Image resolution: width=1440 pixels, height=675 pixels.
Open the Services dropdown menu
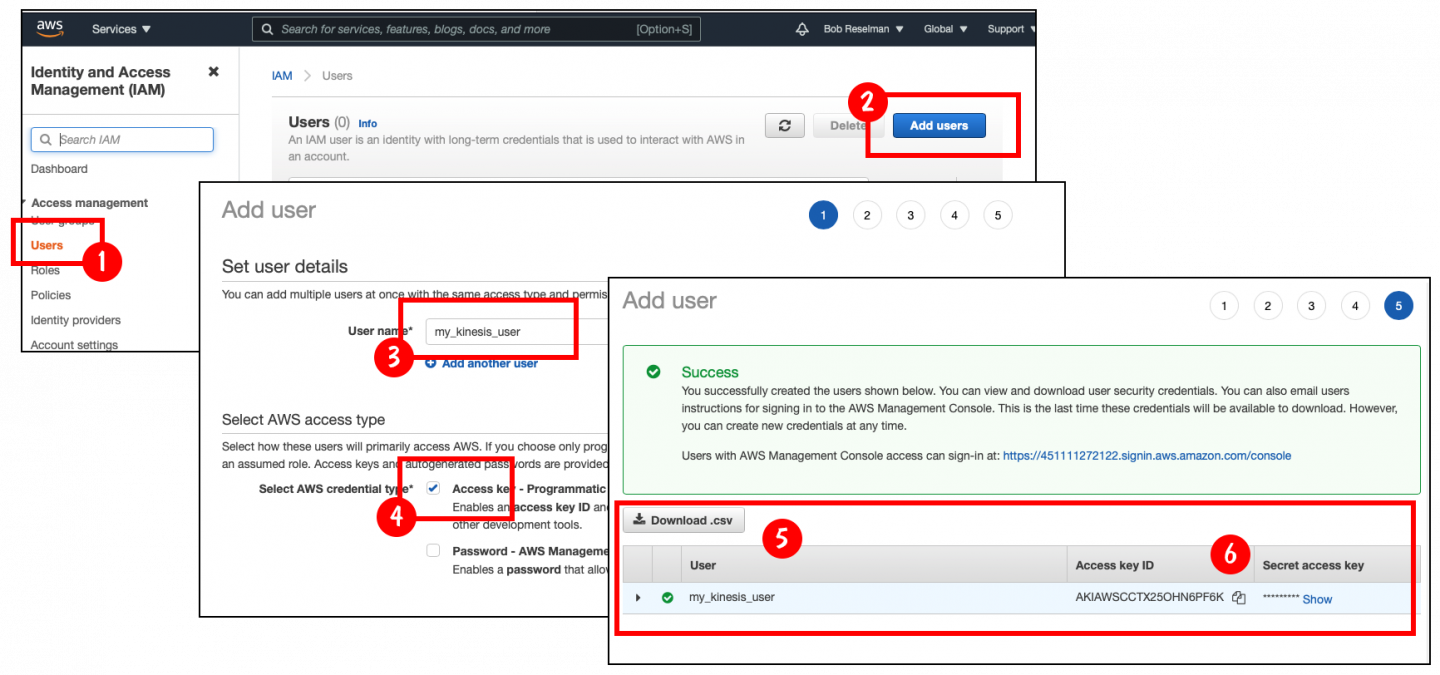click(x=121, y=29)
